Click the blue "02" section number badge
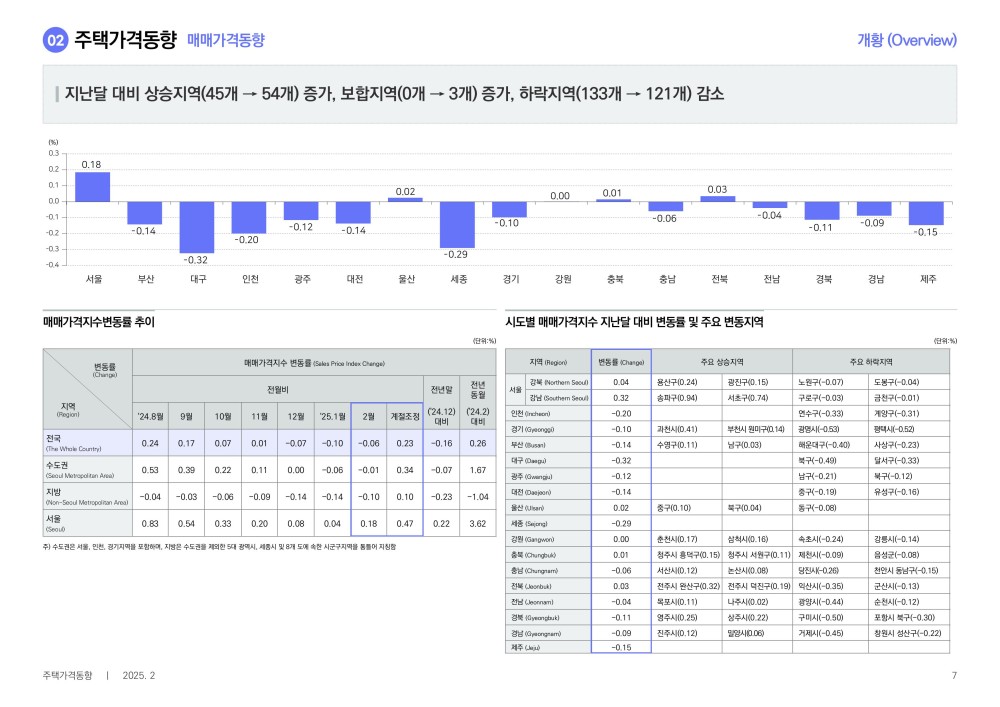Viewport: 1000px width, 707px height. (x=55, y=40)
